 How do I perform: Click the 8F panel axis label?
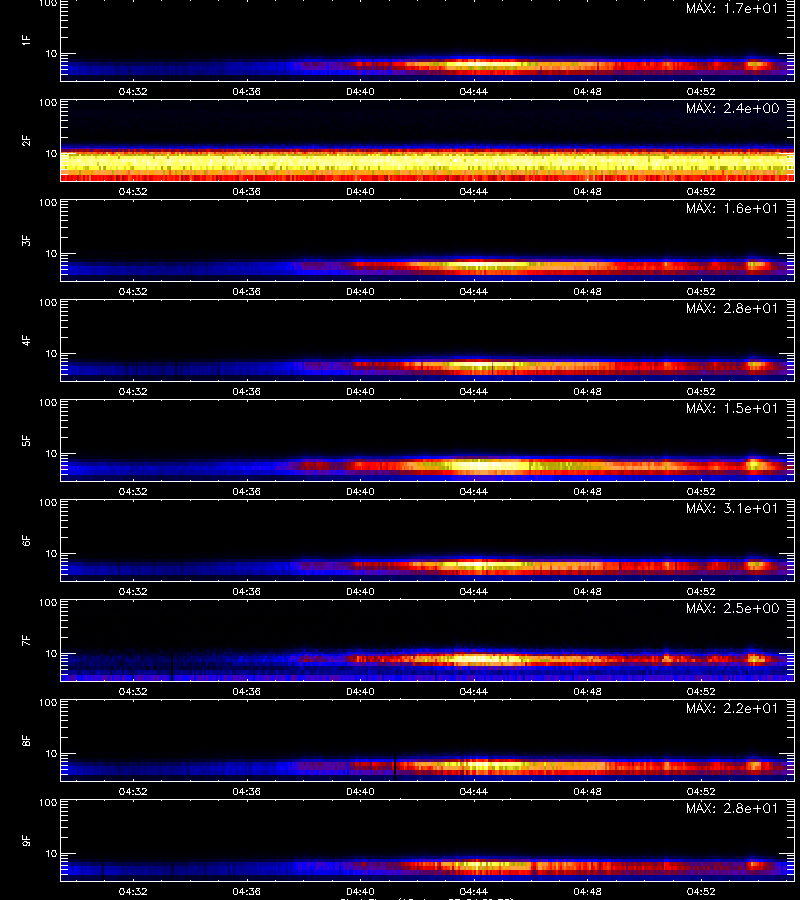(x=26, y=741)
